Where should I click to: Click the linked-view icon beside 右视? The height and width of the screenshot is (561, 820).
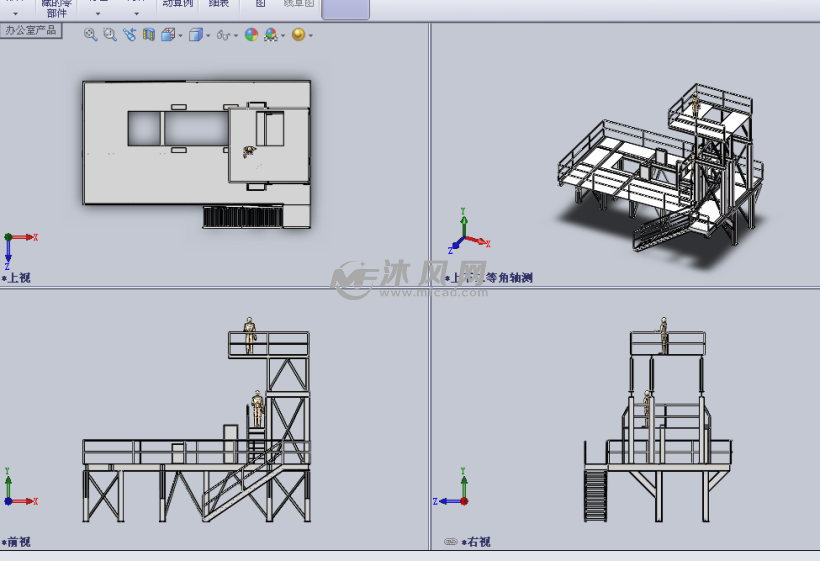[x=451, y=542]
